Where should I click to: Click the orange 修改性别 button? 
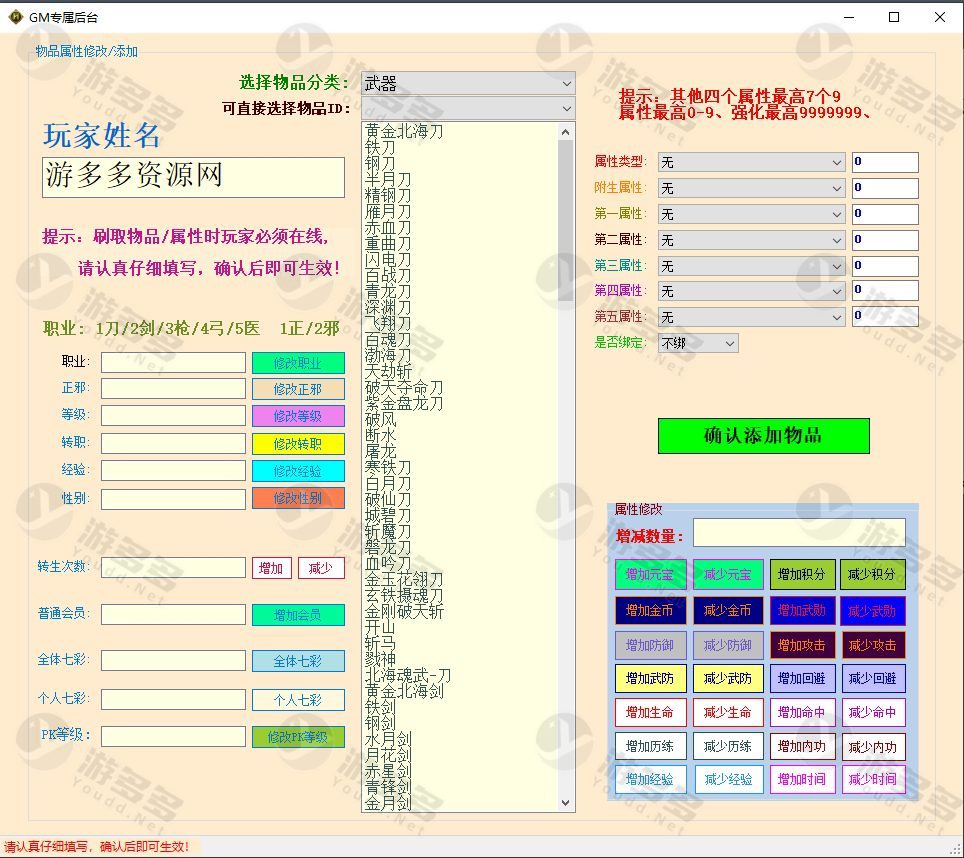298,498
